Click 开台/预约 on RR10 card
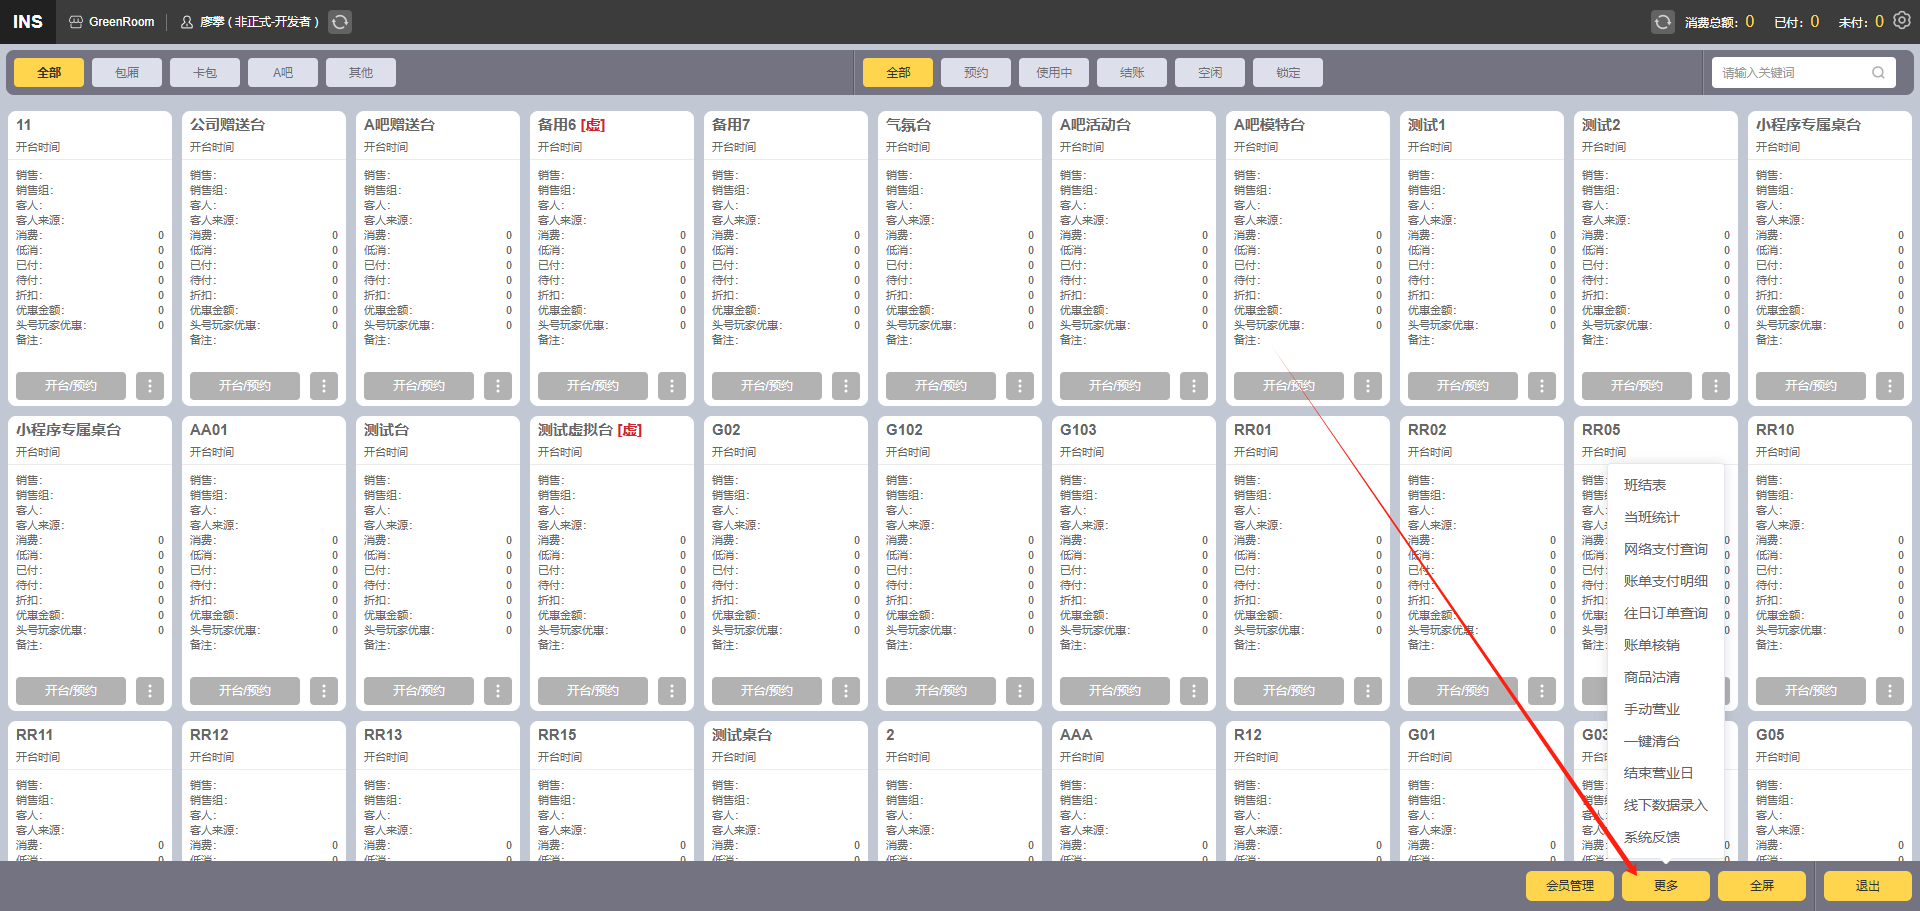This screenshot has width=1920, height=911. [1811, 691]
